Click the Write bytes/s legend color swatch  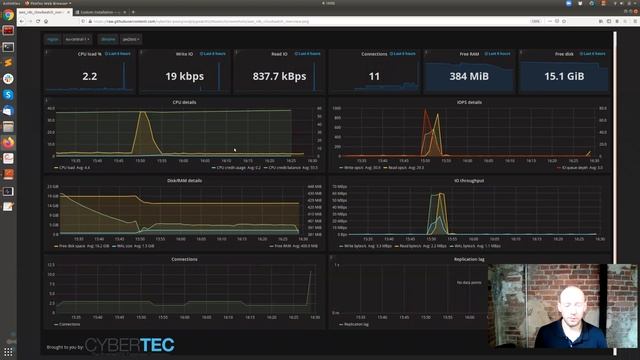(341, 246)
